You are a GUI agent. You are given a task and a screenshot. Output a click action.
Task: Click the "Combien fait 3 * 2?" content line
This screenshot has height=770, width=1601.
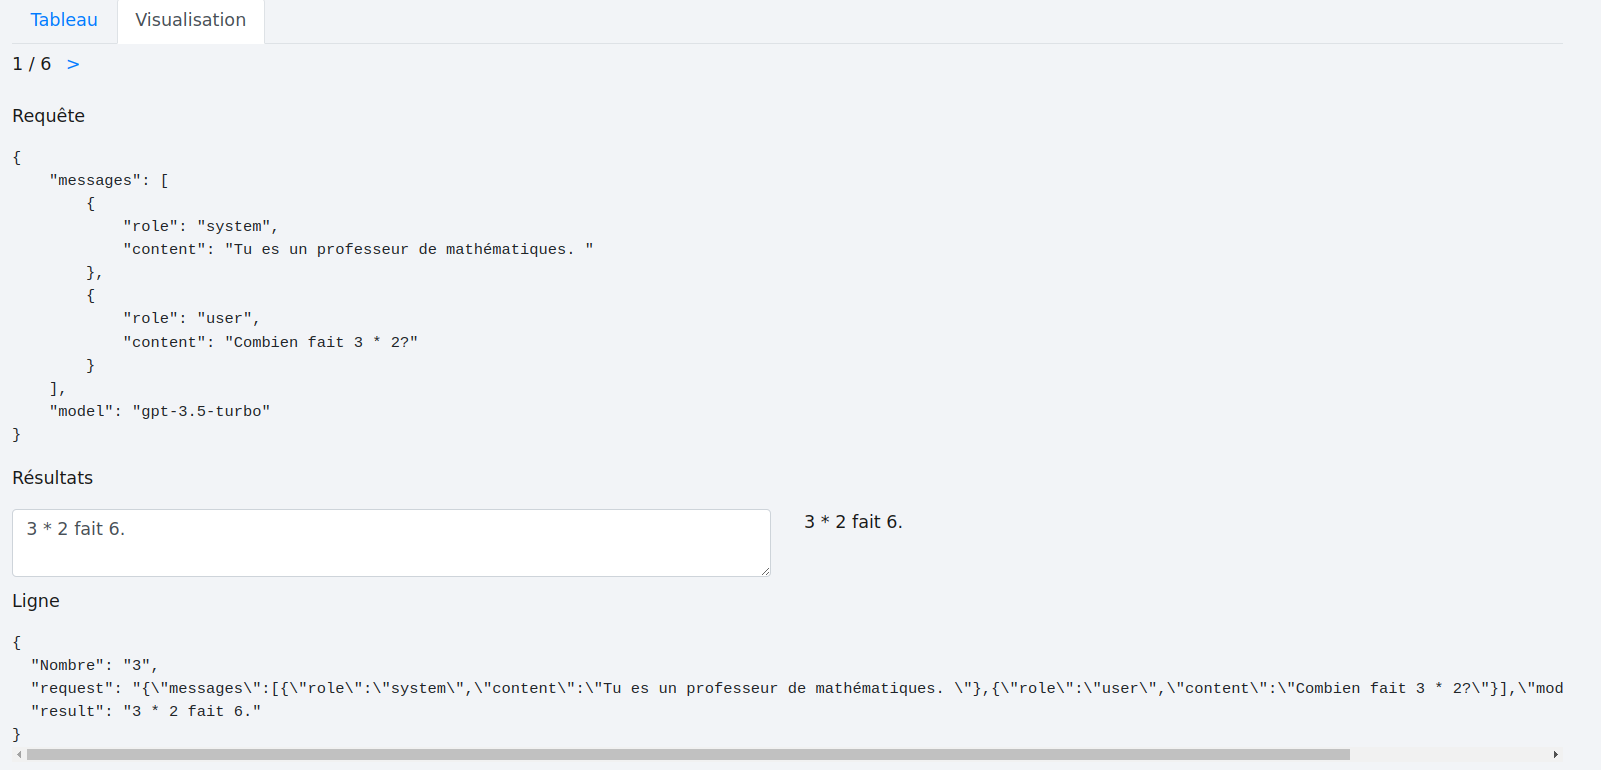[270, 342]
